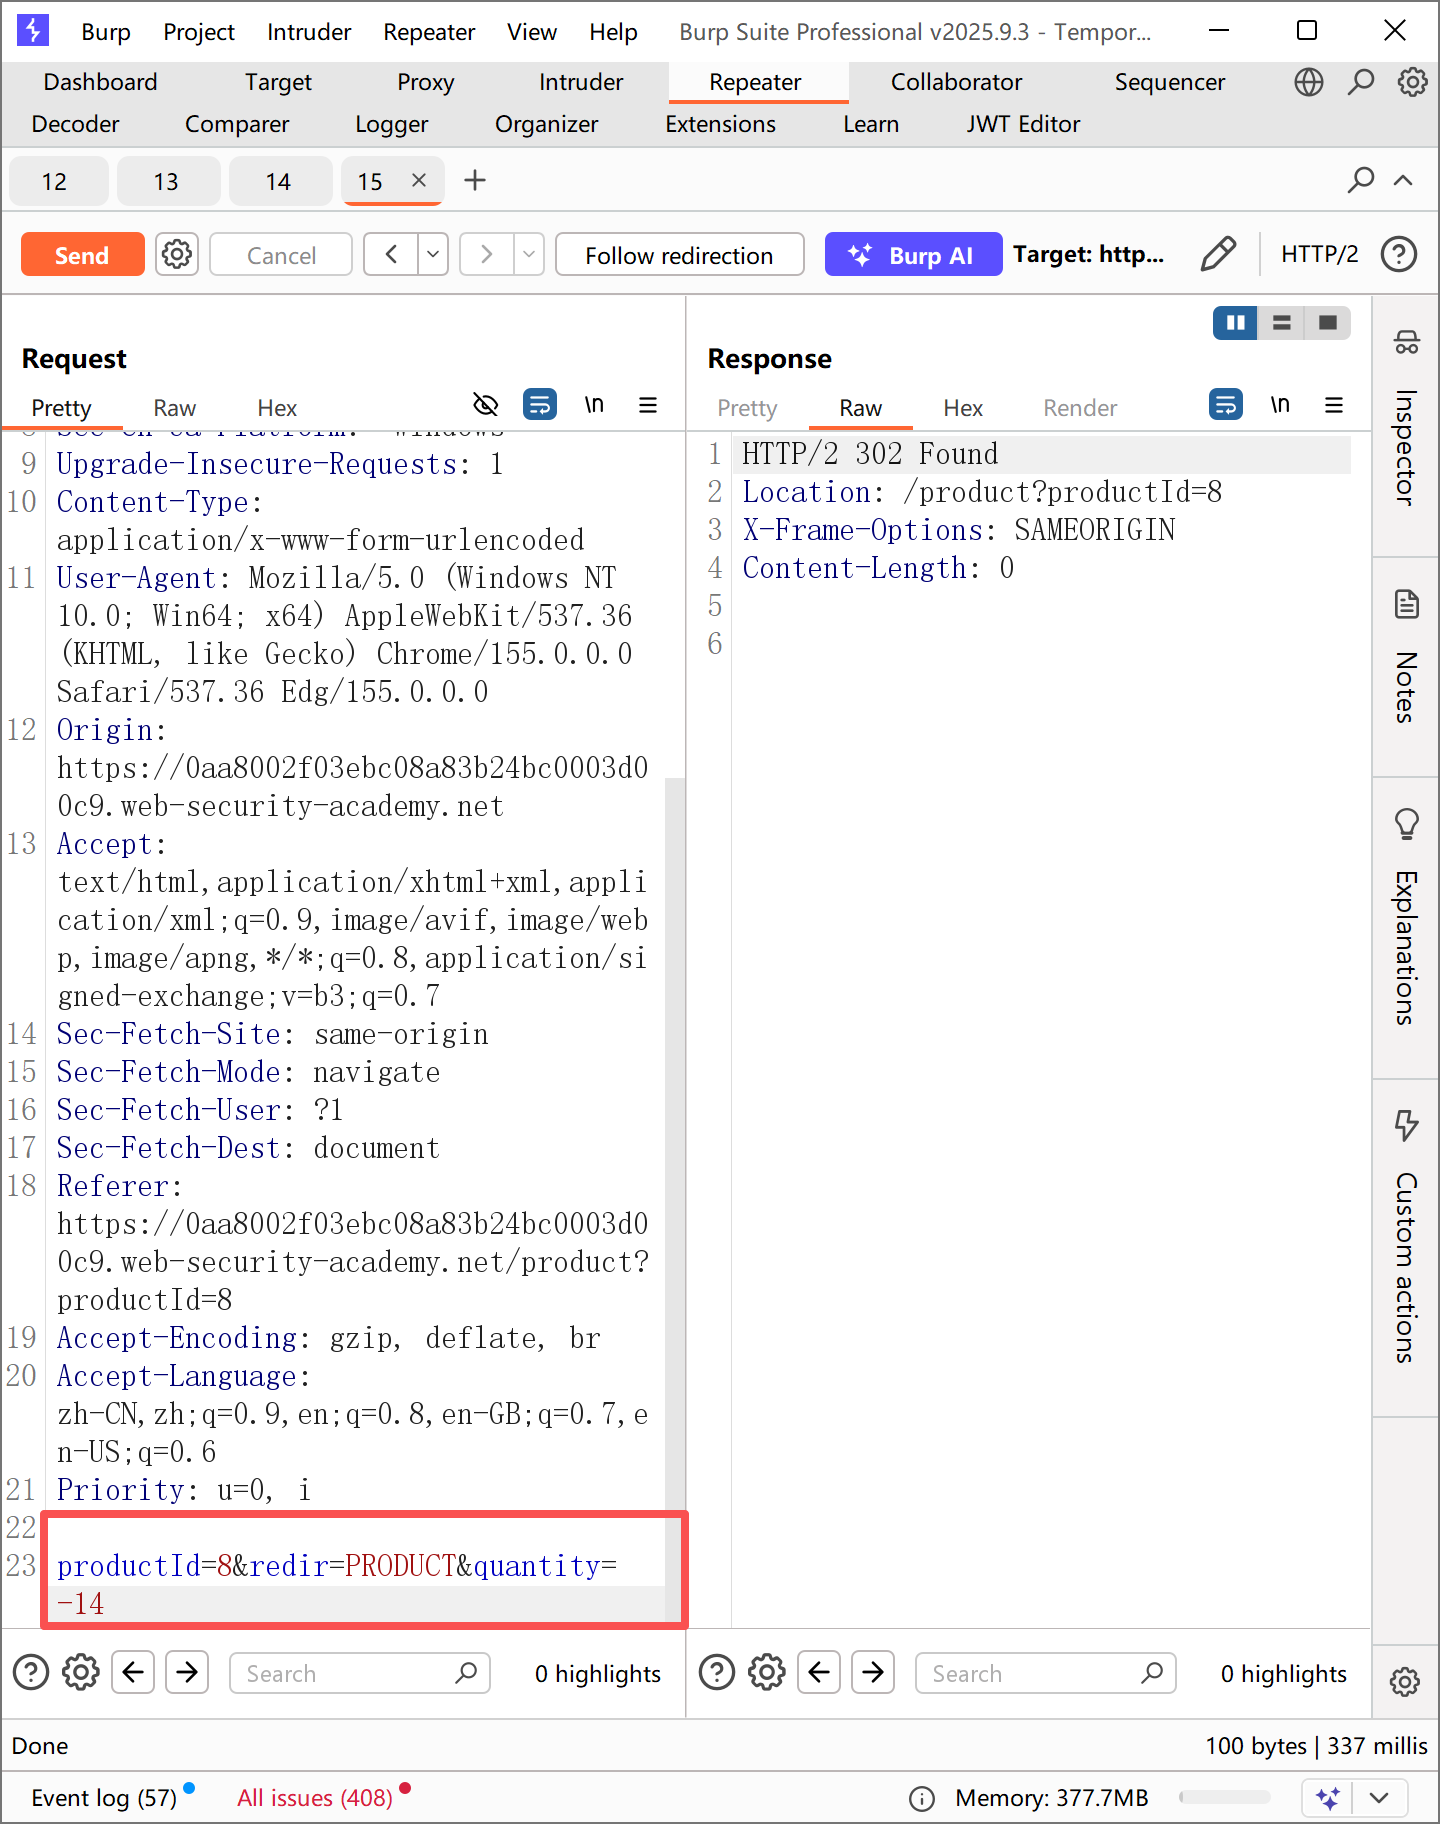The height and width of the screenshot is (1824, 1440).
Task: Open request send settings gear
Action: 177,255
